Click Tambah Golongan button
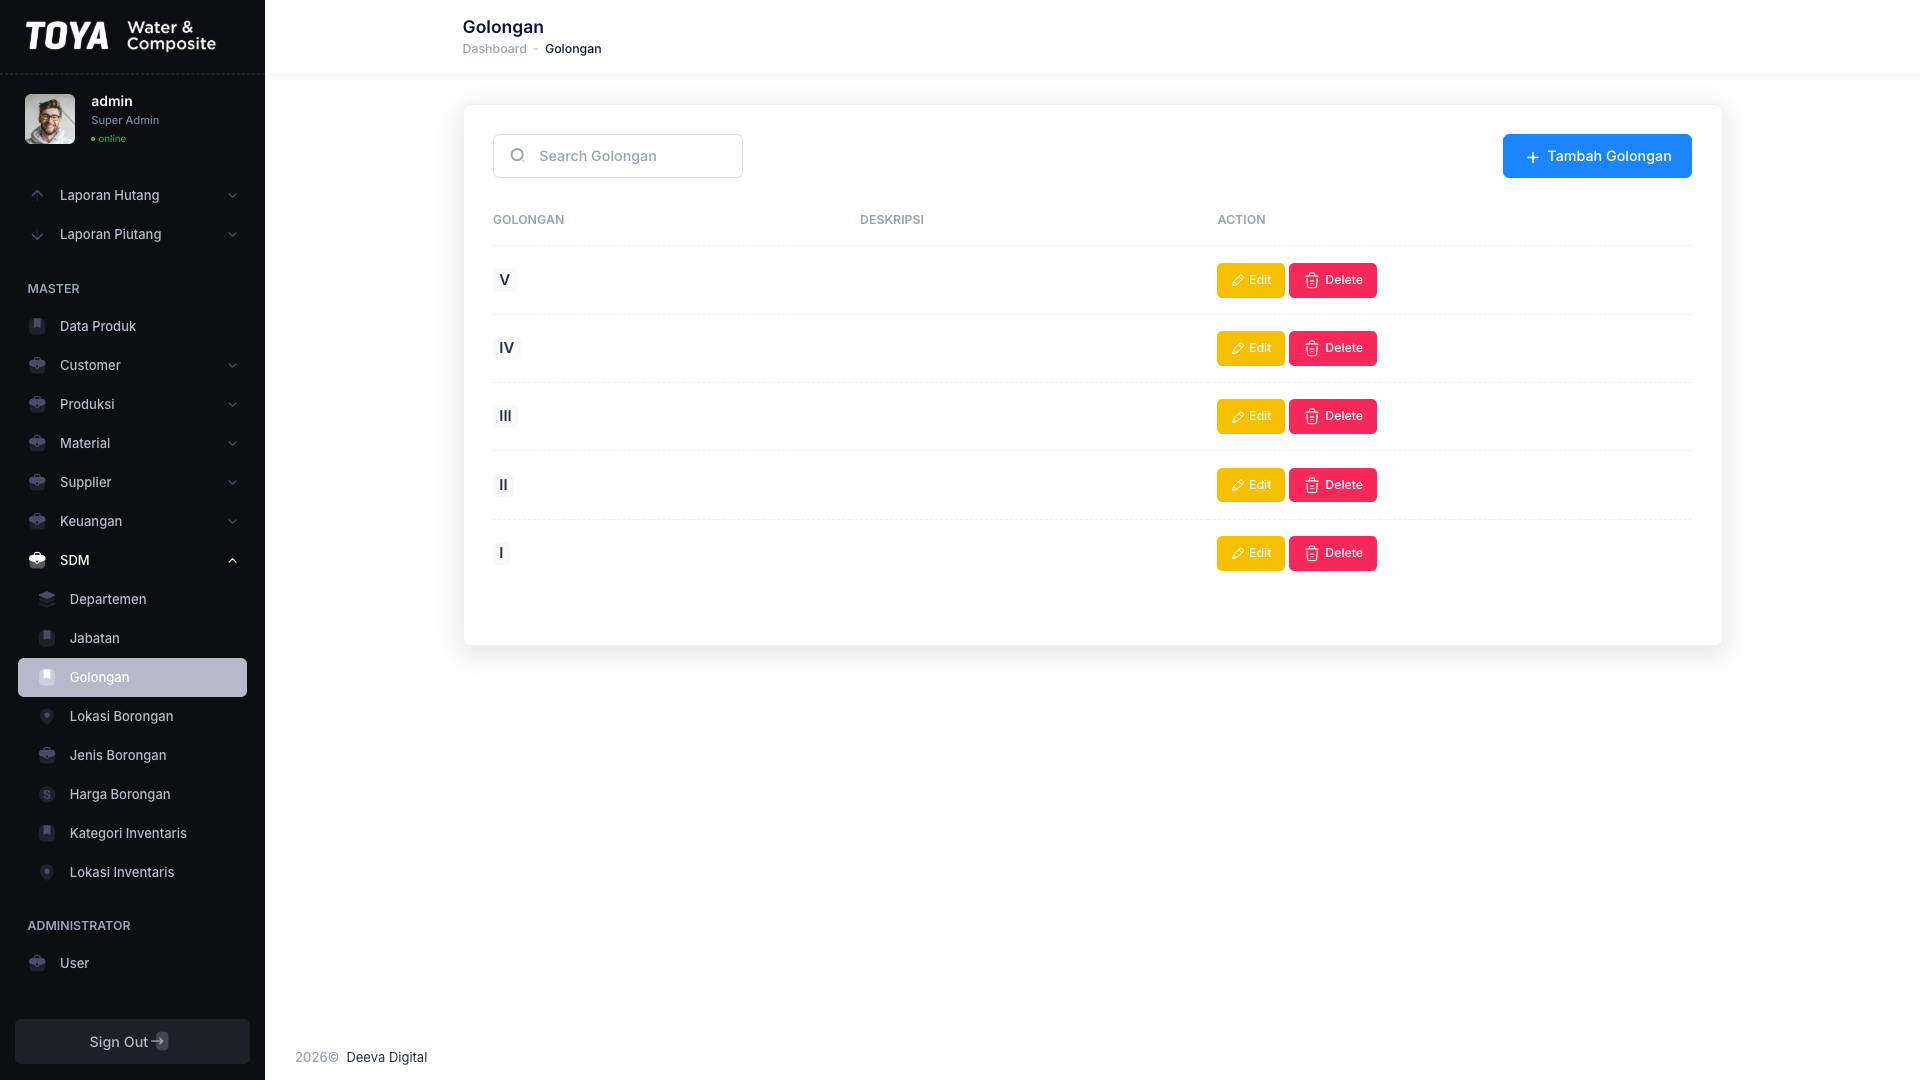This screenshot has height=1080, width=1920. pyautogui.click(x=1597, y=156)
